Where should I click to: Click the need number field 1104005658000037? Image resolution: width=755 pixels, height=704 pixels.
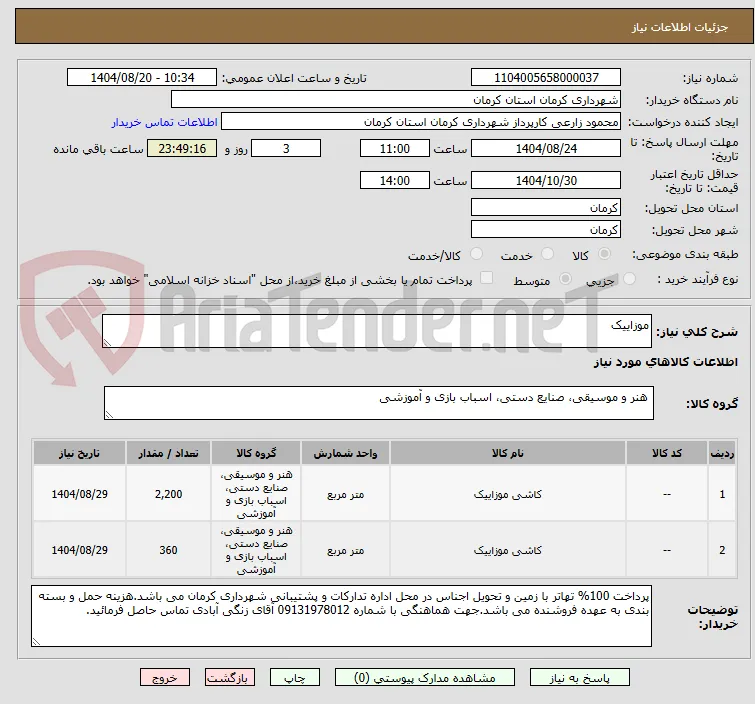click(546, 78)
